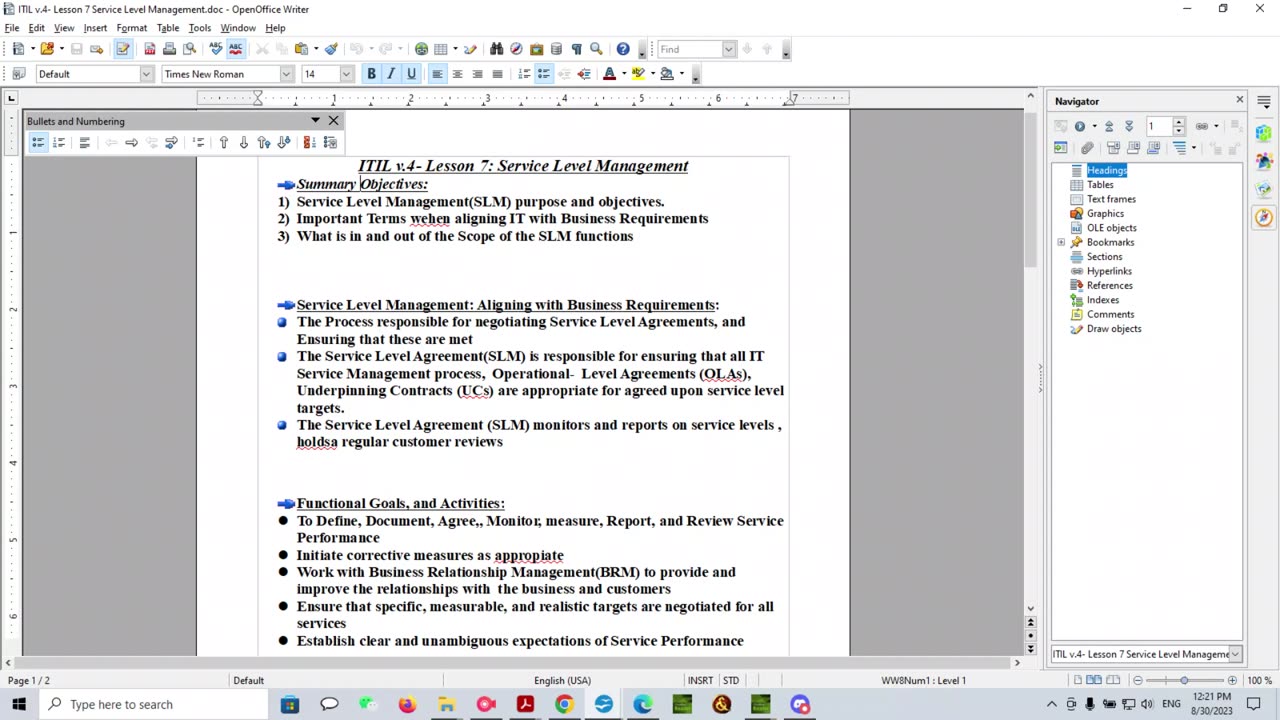This screenshot has height=720, width=1280.
Task: Open the Times New Roman font dropdown
Action: pos(286,74)
